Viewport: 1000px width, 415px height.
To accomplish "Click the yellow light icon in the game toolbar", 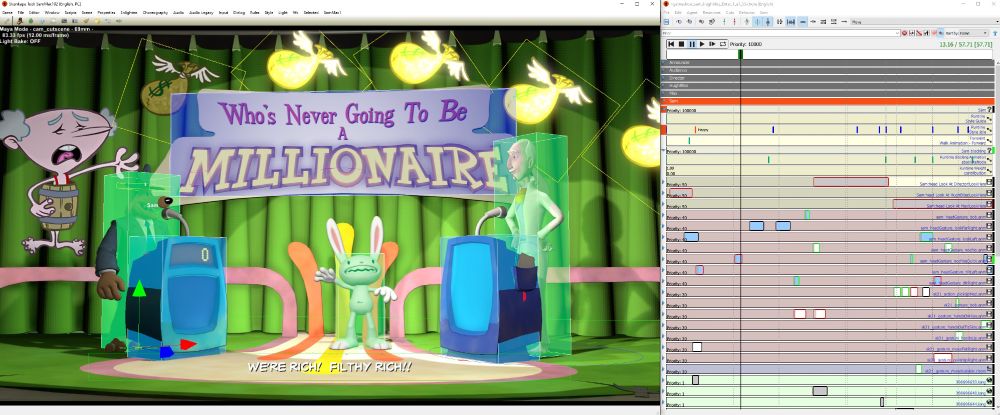I will pos(98,21).
